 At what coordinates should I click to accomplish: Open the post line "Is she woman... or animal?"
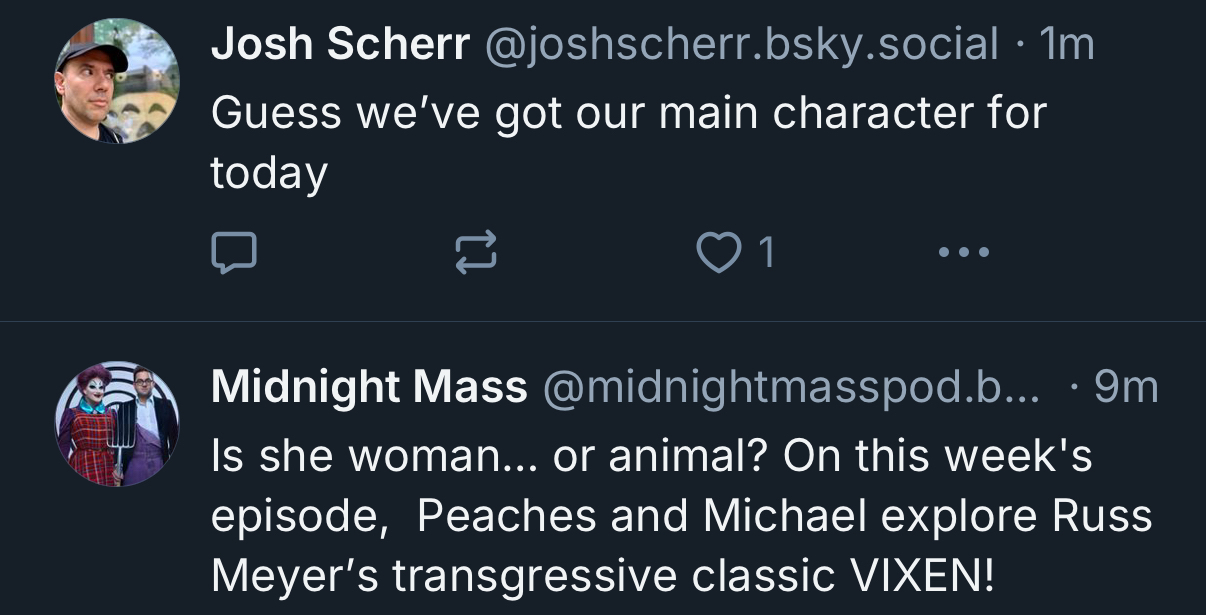(x=650, y=457)
